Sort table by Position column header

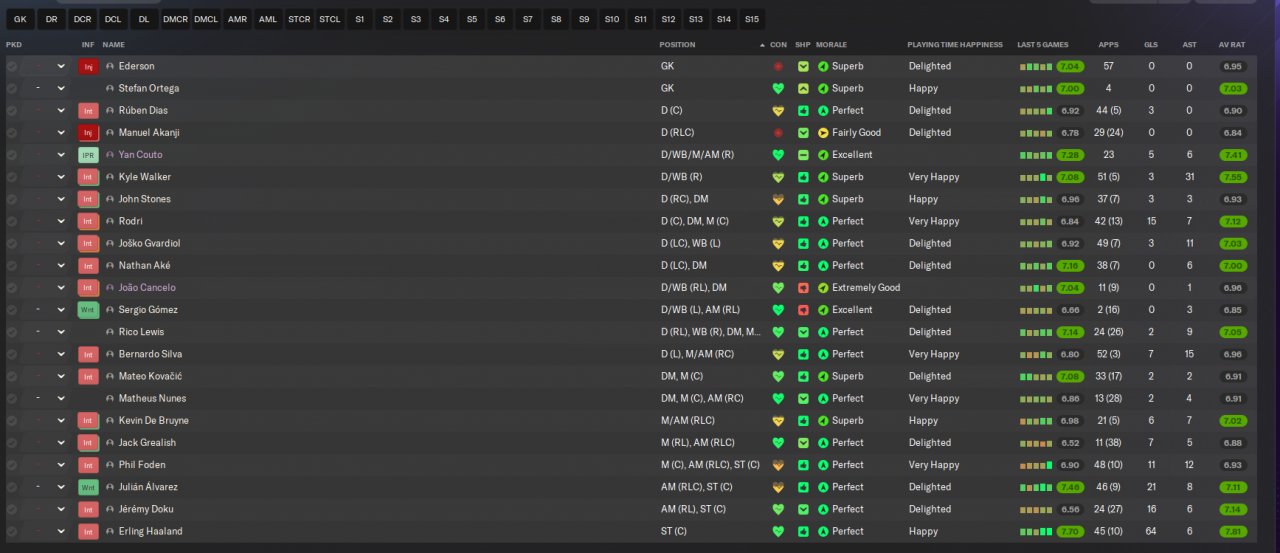pyautogui.click(x=677, y=45)
